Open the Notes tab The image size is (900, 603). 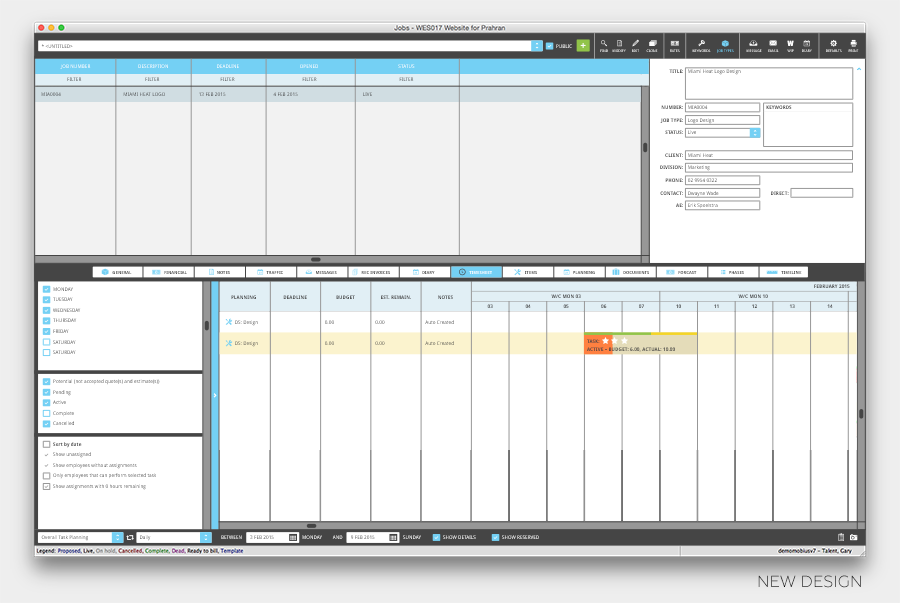point(220,272)
